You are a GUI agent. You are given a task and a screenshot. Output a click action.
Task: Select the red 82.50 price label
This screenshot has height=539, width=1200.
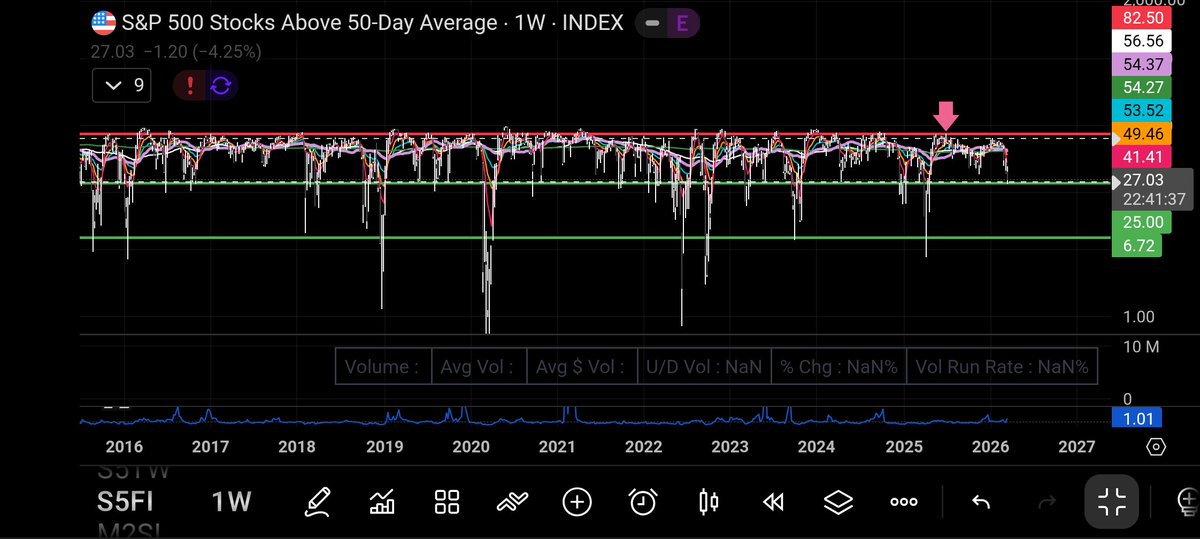1140,17
